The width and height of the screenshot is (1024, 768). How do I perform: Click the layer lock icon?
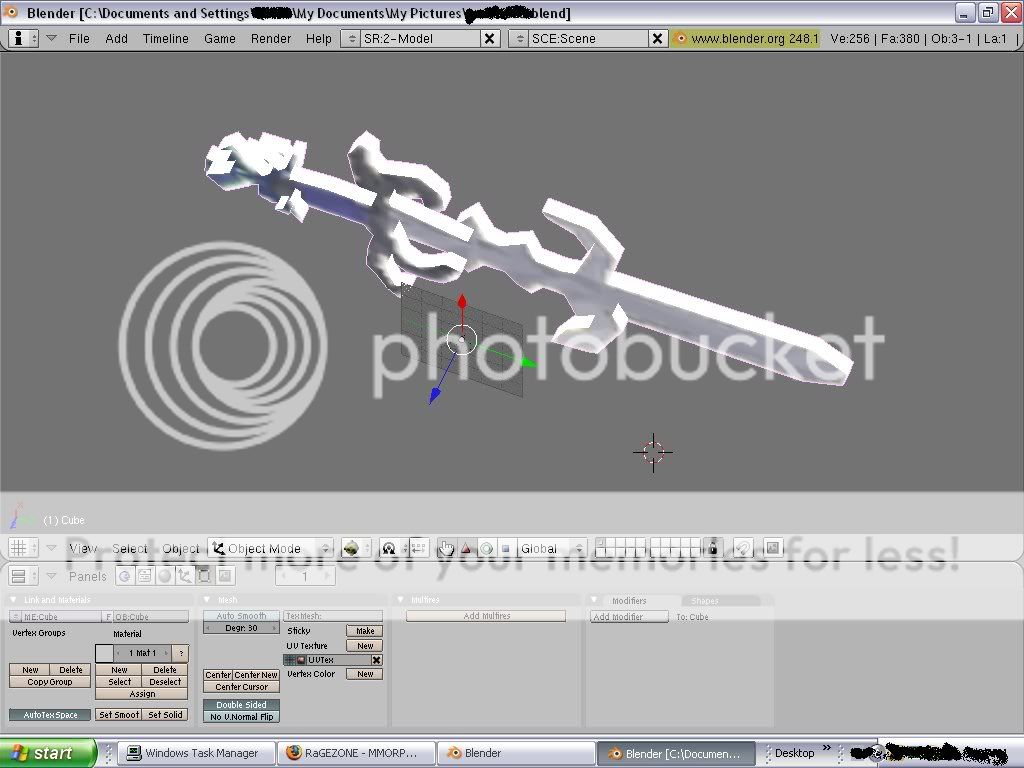point(712,548)
